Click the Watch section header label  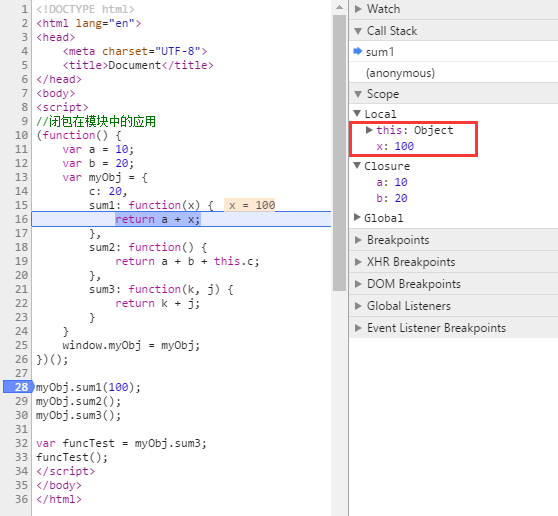(383, 9)
